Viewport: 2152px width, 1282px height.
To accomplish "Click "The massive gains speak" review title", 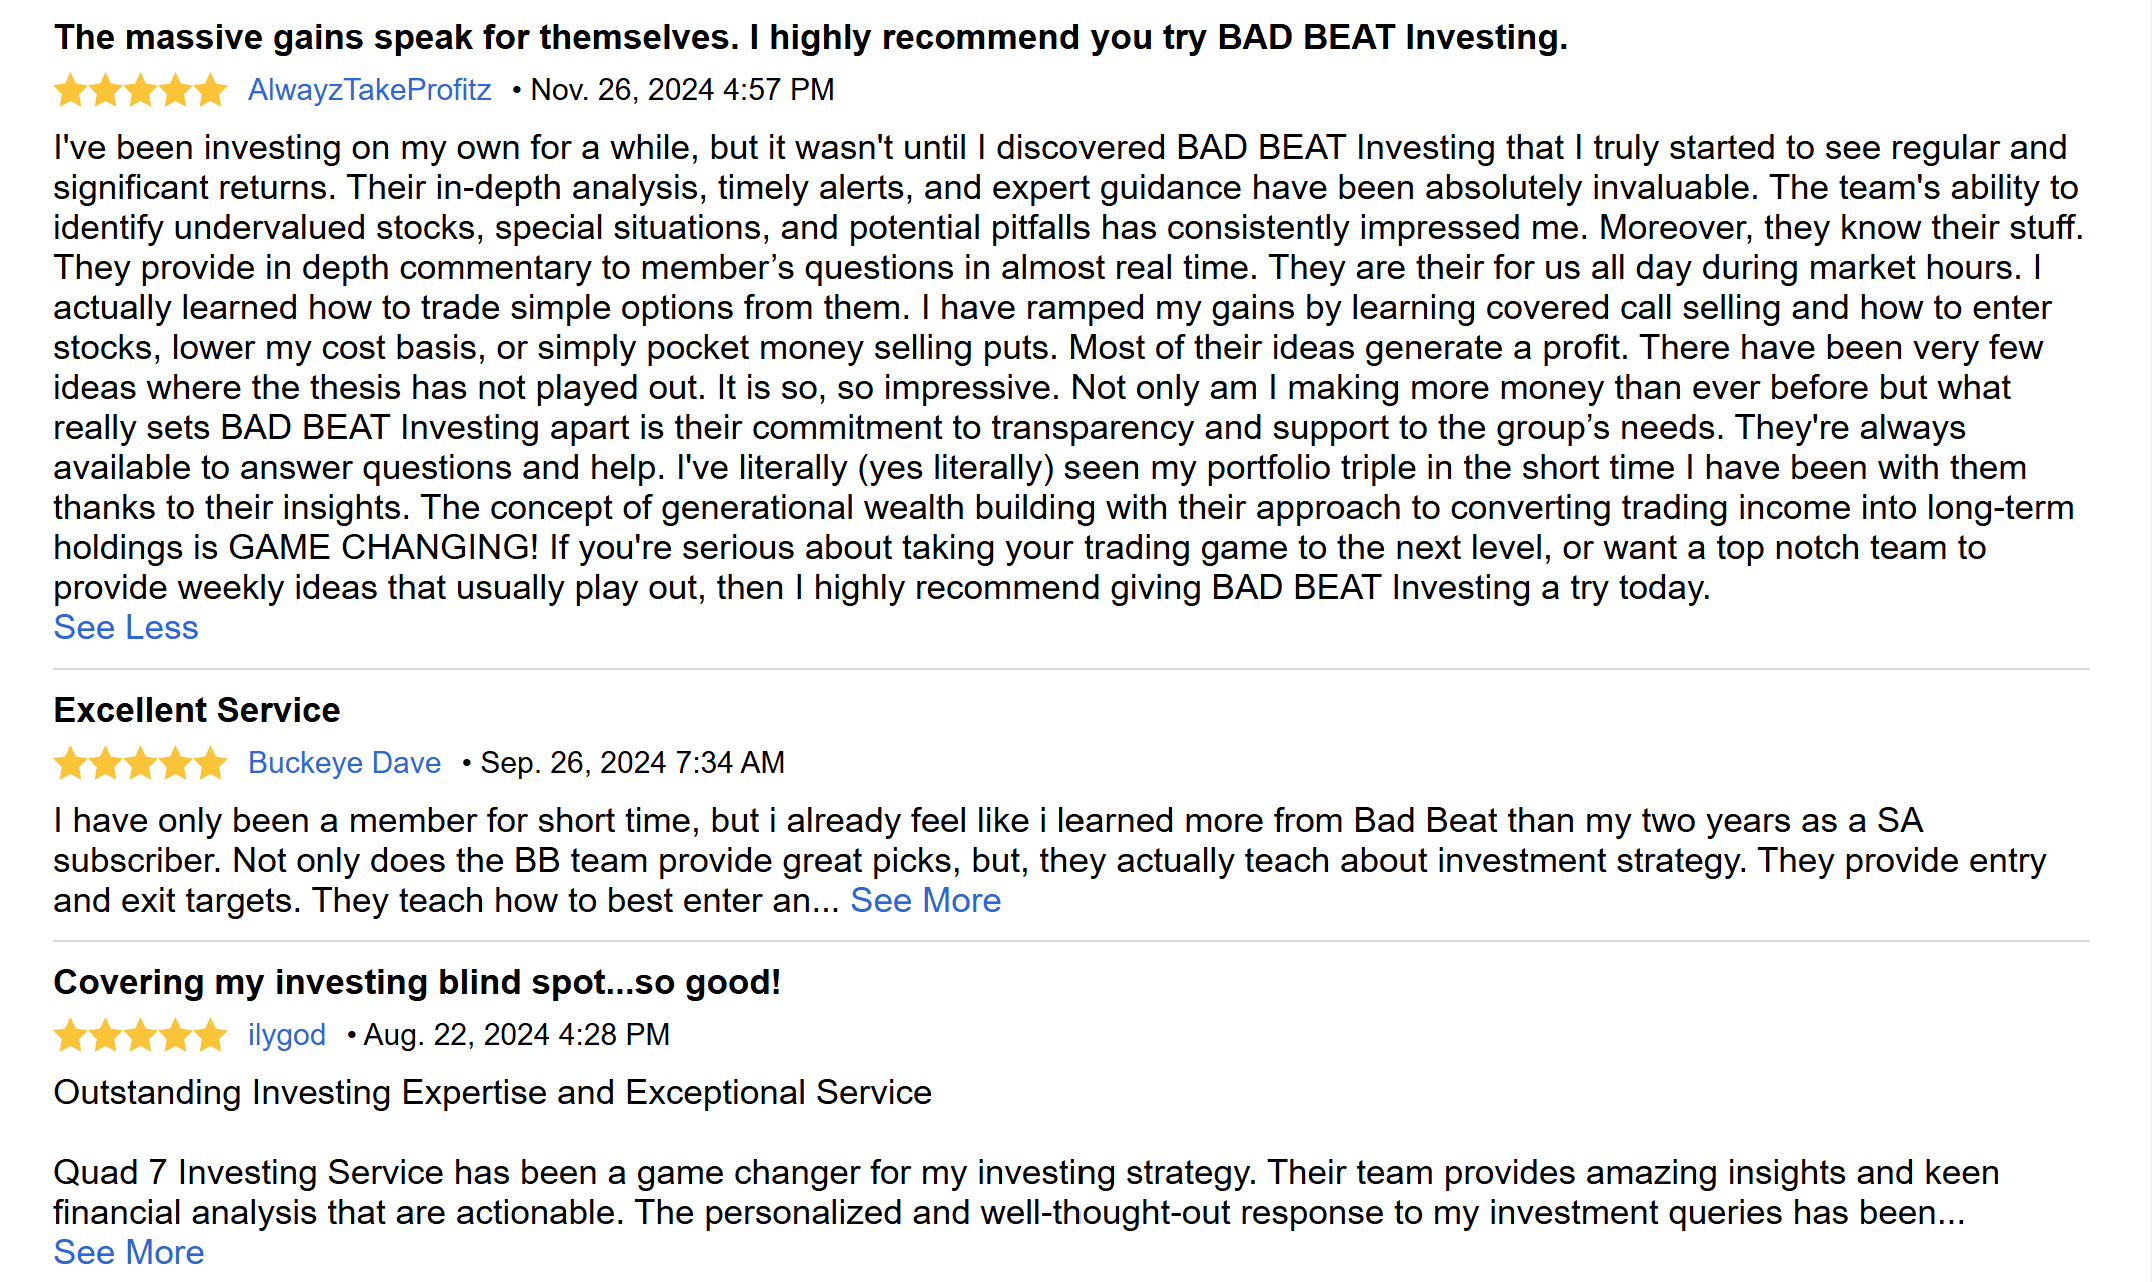I will (810, 38).
